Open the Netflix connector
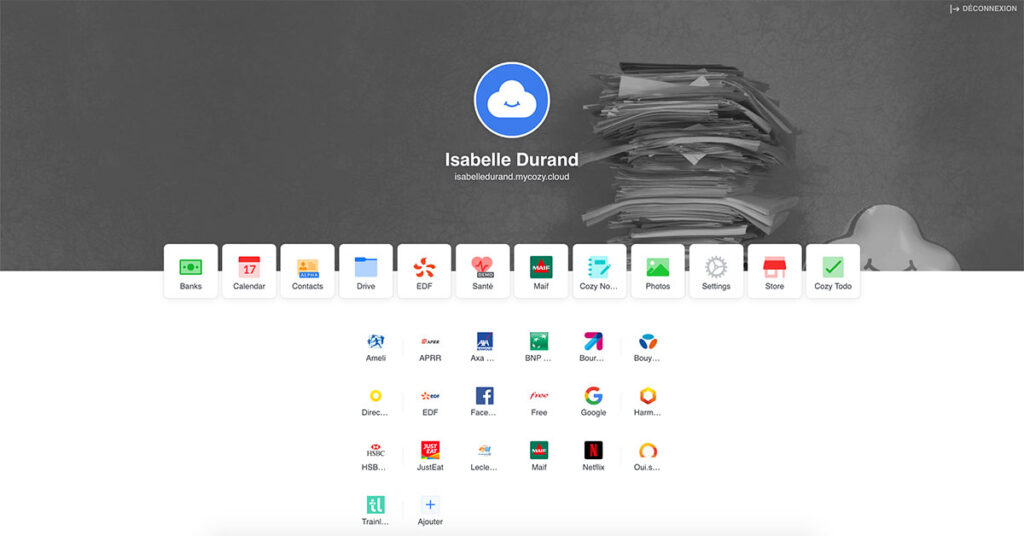1024x536 pixels. point(594,455)
